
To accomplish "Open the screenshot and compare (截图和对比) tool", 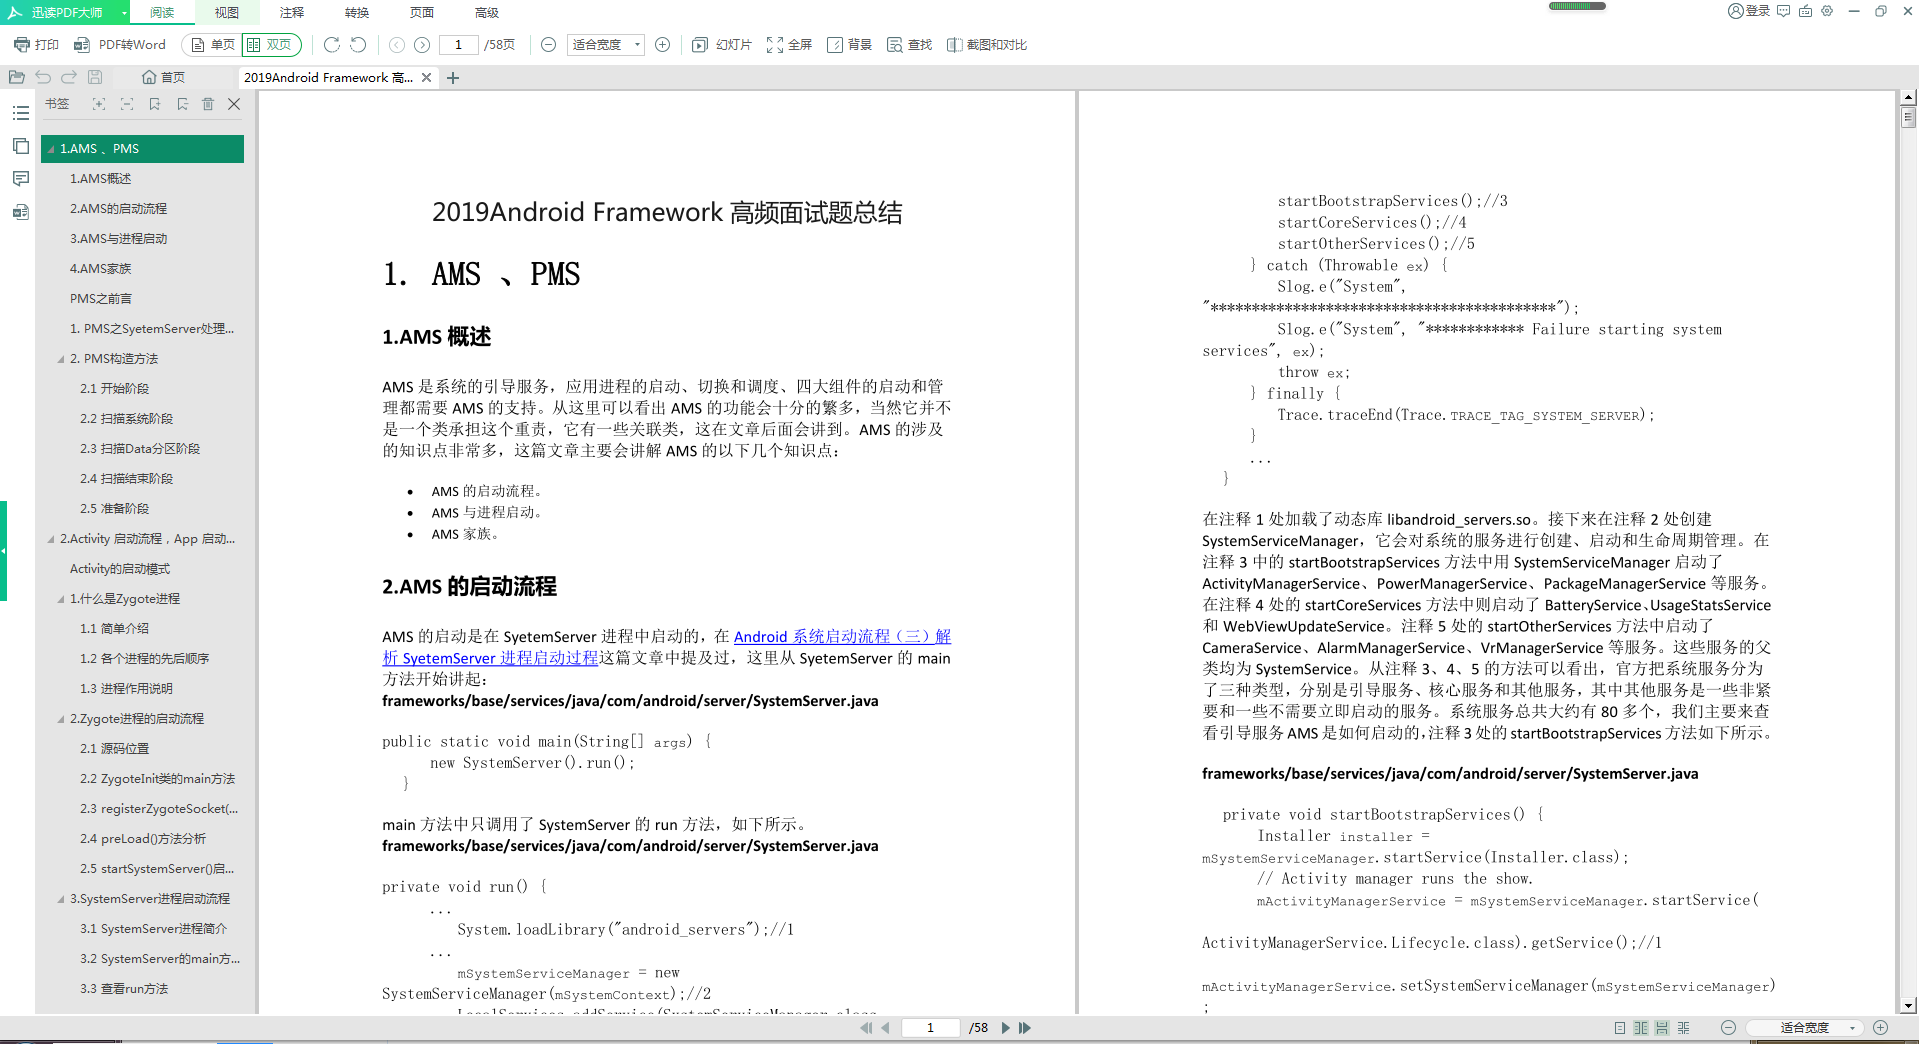I will pos(987,45).
